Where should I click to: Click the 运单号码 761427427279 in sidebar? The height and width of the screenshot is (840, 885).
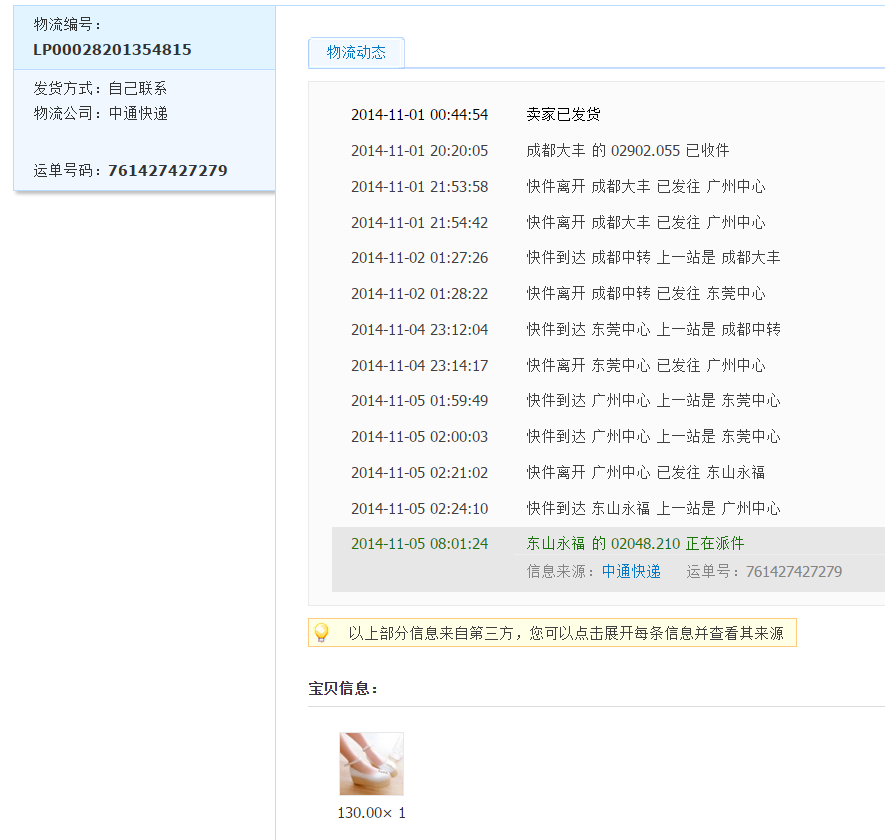click(x=167, y=171)
